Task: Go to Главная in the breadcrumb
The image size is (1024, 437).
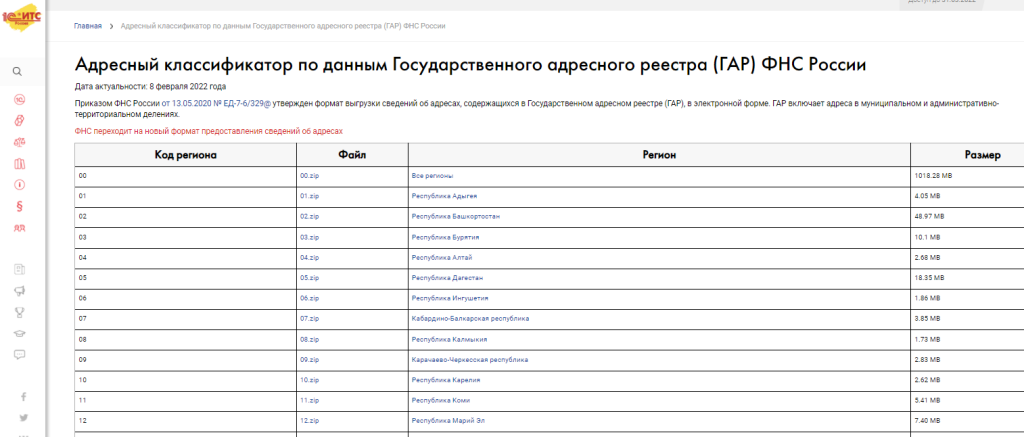Action: pos(88,23)
